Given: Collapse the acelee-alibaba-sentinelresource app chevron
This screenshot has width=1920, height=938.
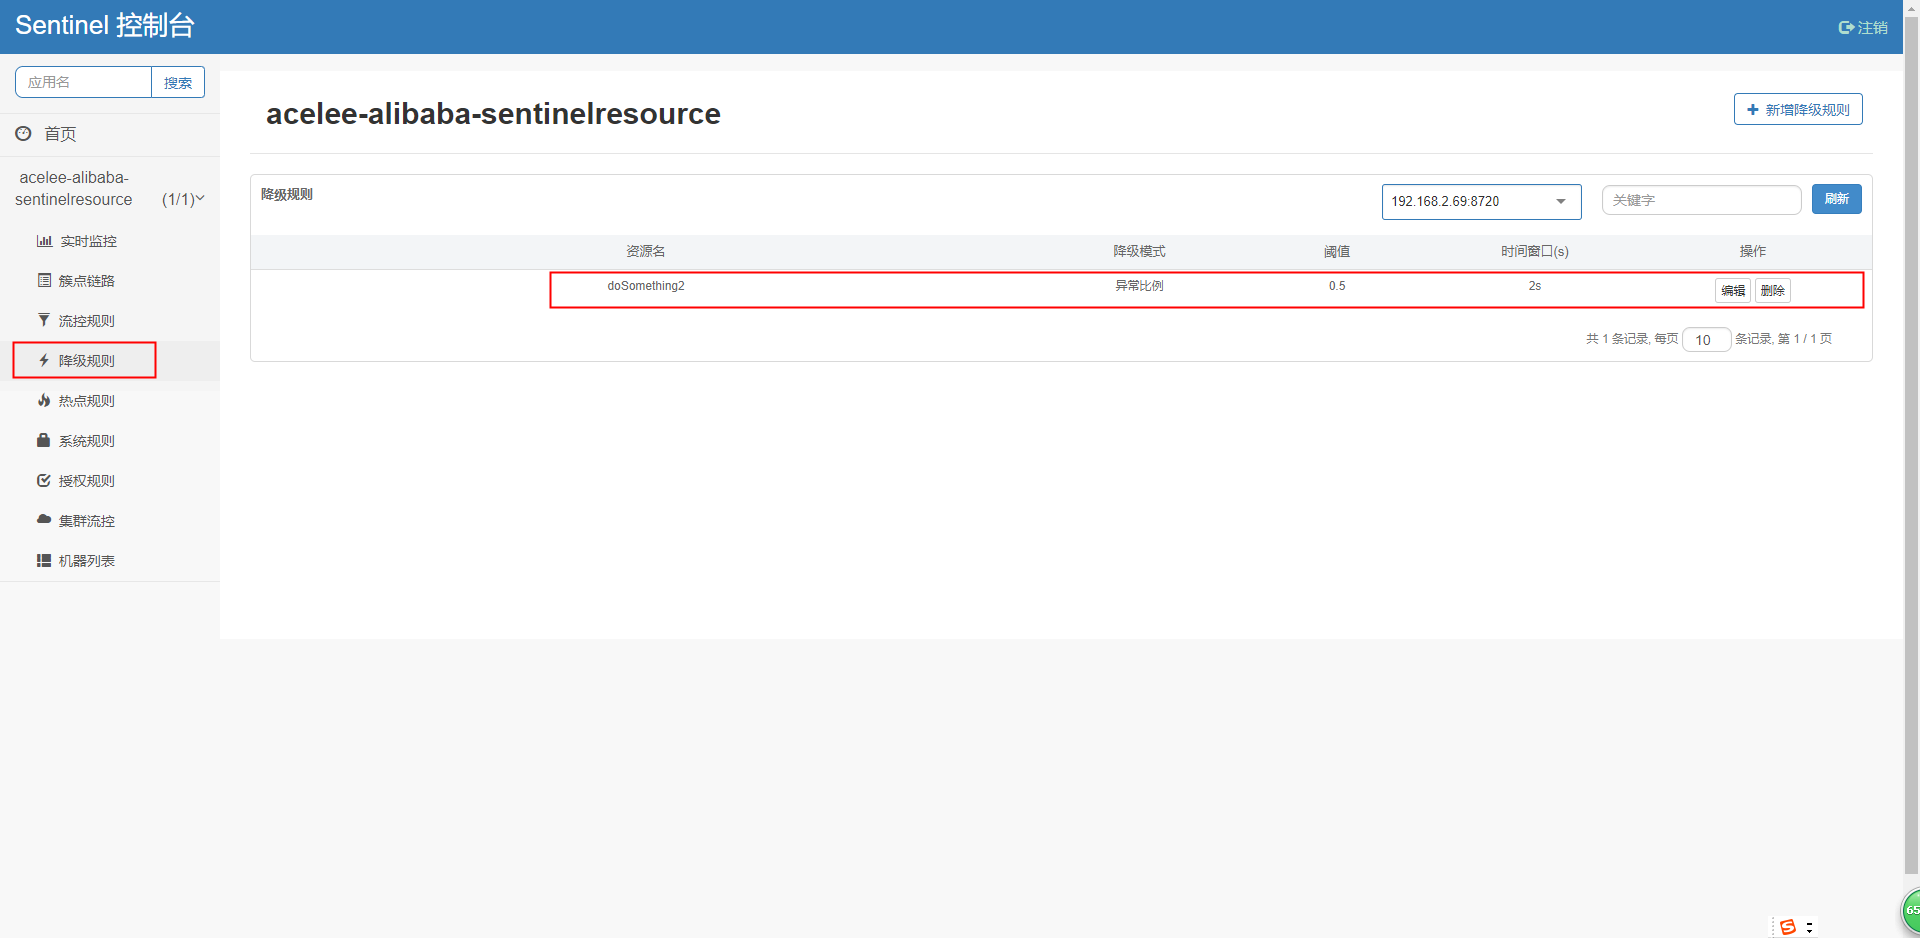Looking at the screenshot, I should click(200, 199).
